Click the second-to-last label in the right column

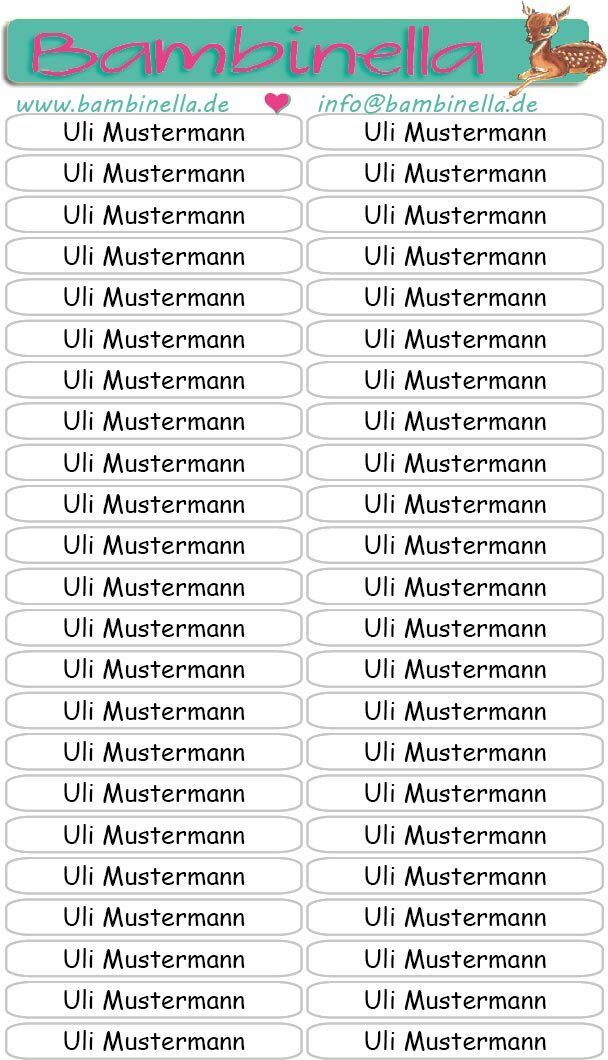coord(455,999)
